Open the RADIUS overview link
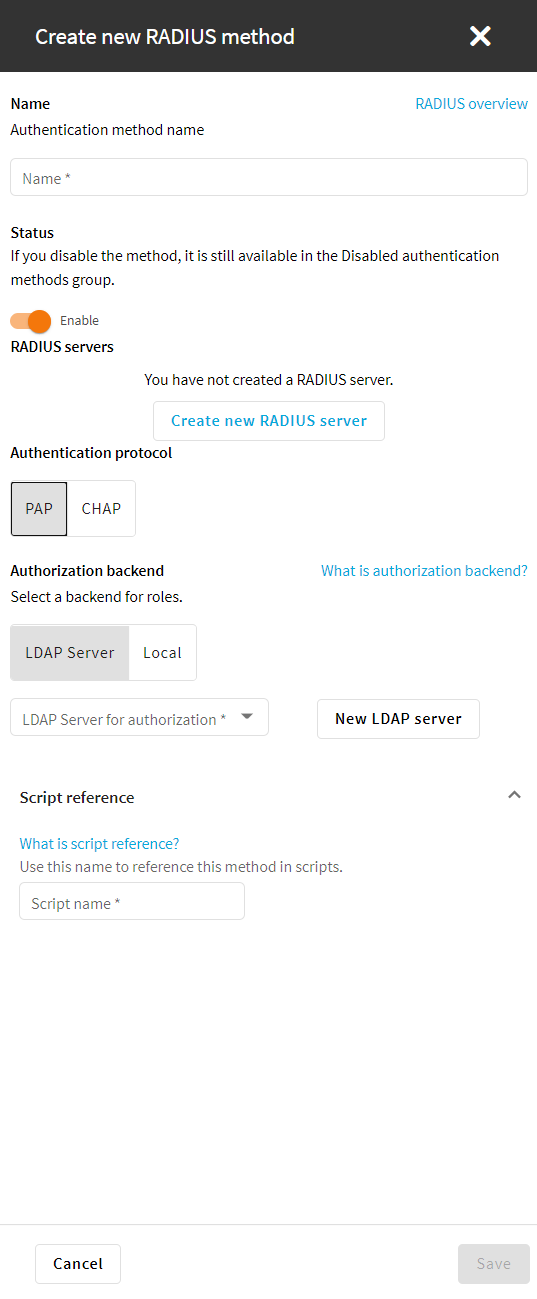 471,104
